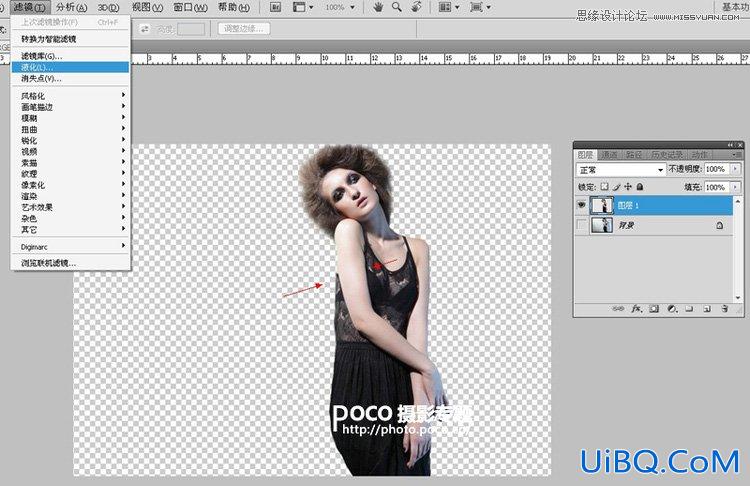Screen dimensions: 750x486
Task: Expand the 渲染 (Render) submenu
Action: (70, 196)
